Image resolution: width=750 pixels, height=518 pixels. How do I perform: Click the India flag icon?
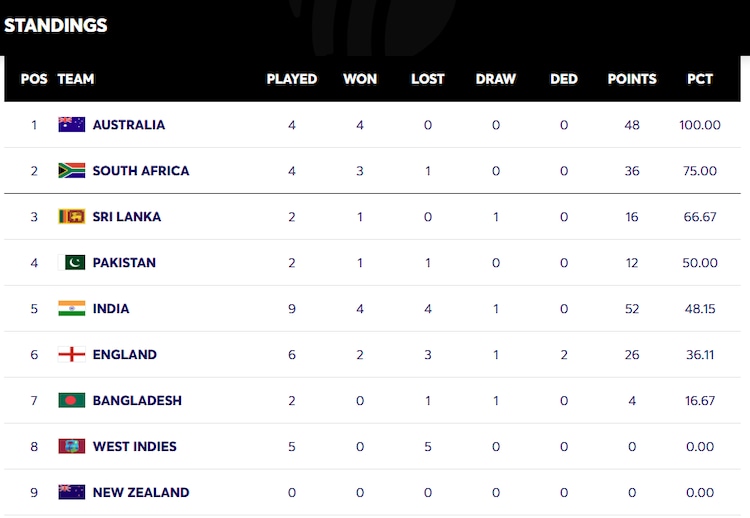click(71, 309)
